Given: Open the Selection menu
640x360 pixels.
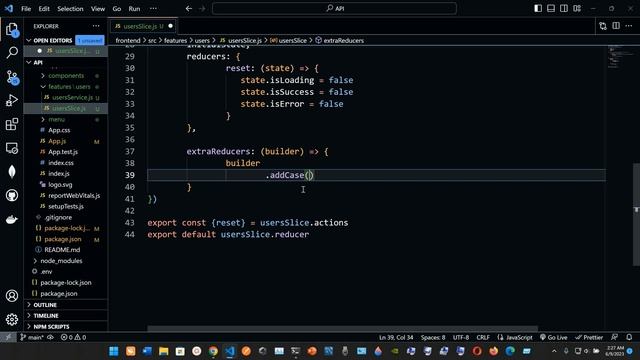Looking at the screenshot, I should pos(70,9).
